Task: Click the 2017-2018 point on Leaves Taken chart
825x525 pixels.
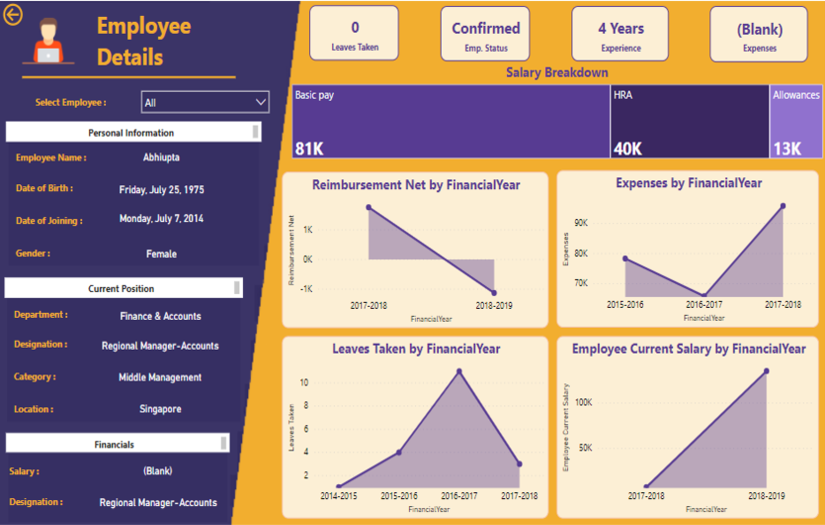Action: point(519,464)
